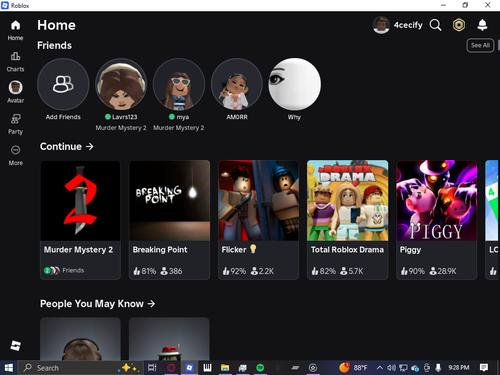Open the 4cecify profile avatar
Screen dimensions: 500x375
coord(381,25)
